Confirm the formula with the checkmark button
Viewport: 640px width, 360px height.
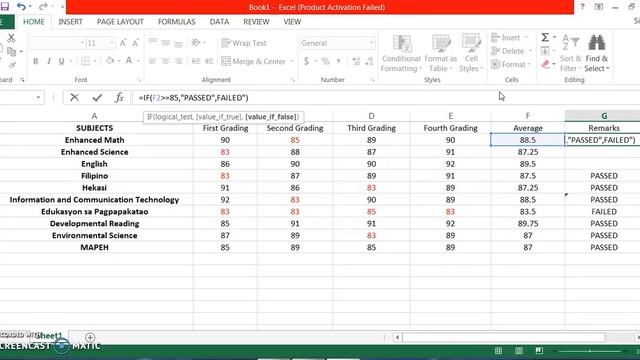click(97, 98)
